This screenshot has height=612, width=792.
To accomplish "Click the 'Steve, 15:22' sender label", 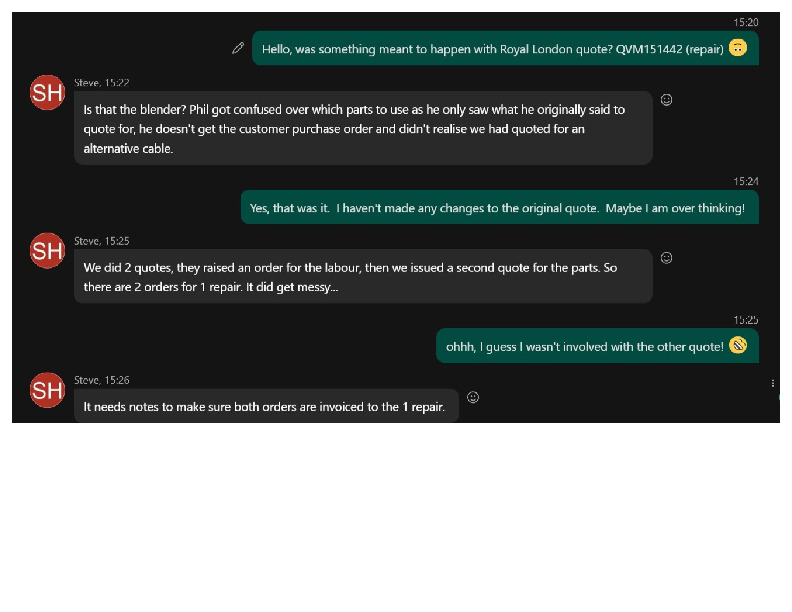I will point(102,83).
